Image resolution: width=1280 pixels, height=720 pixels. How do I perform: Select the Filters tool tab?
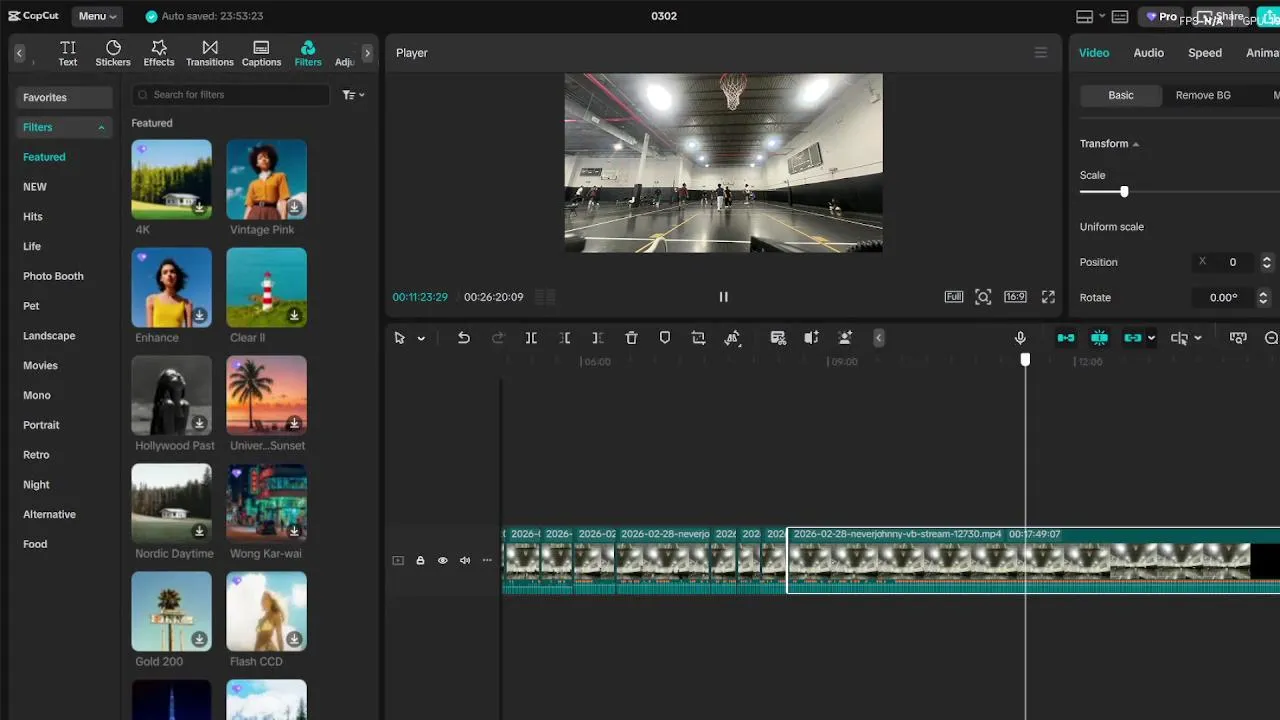coord(308,54)
